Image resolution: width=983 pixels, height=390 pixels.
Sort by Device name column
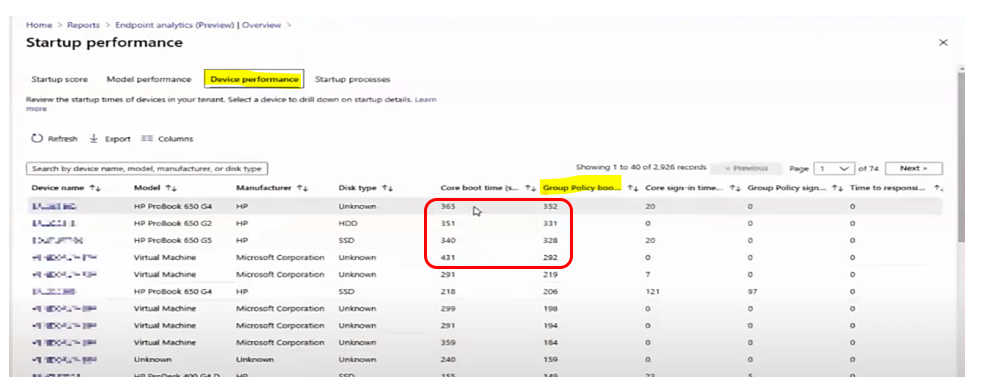coord(66,187)
